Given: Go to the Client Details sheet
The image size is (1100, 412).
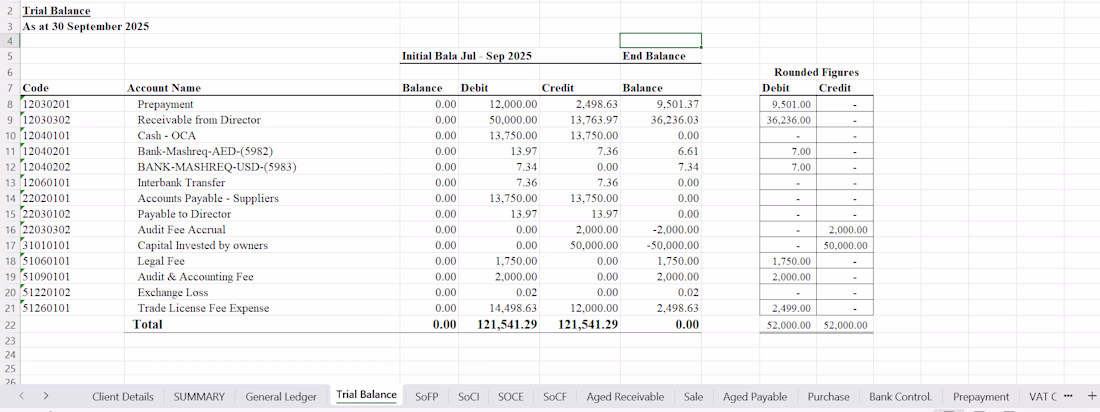Looking at the screenshot, I should (x=123, y=397).
